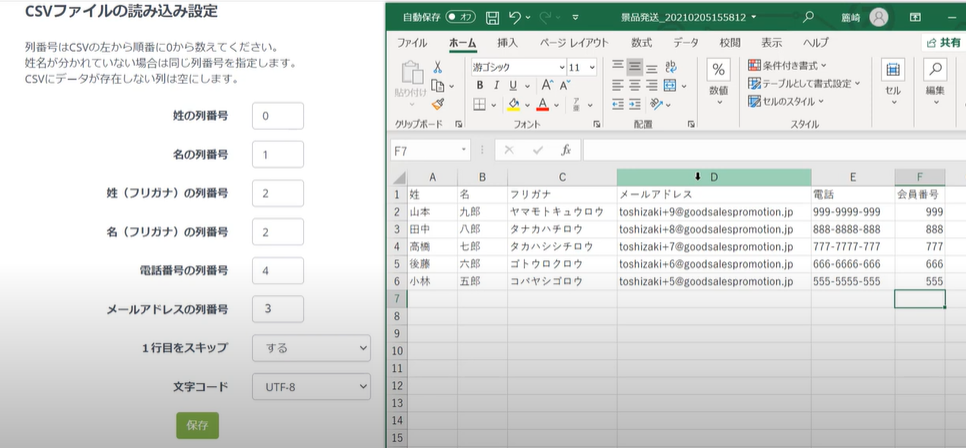The image size is (966, 448).
Task: Click the Orientation text angle icon
Action: click(x=655, y=104)
